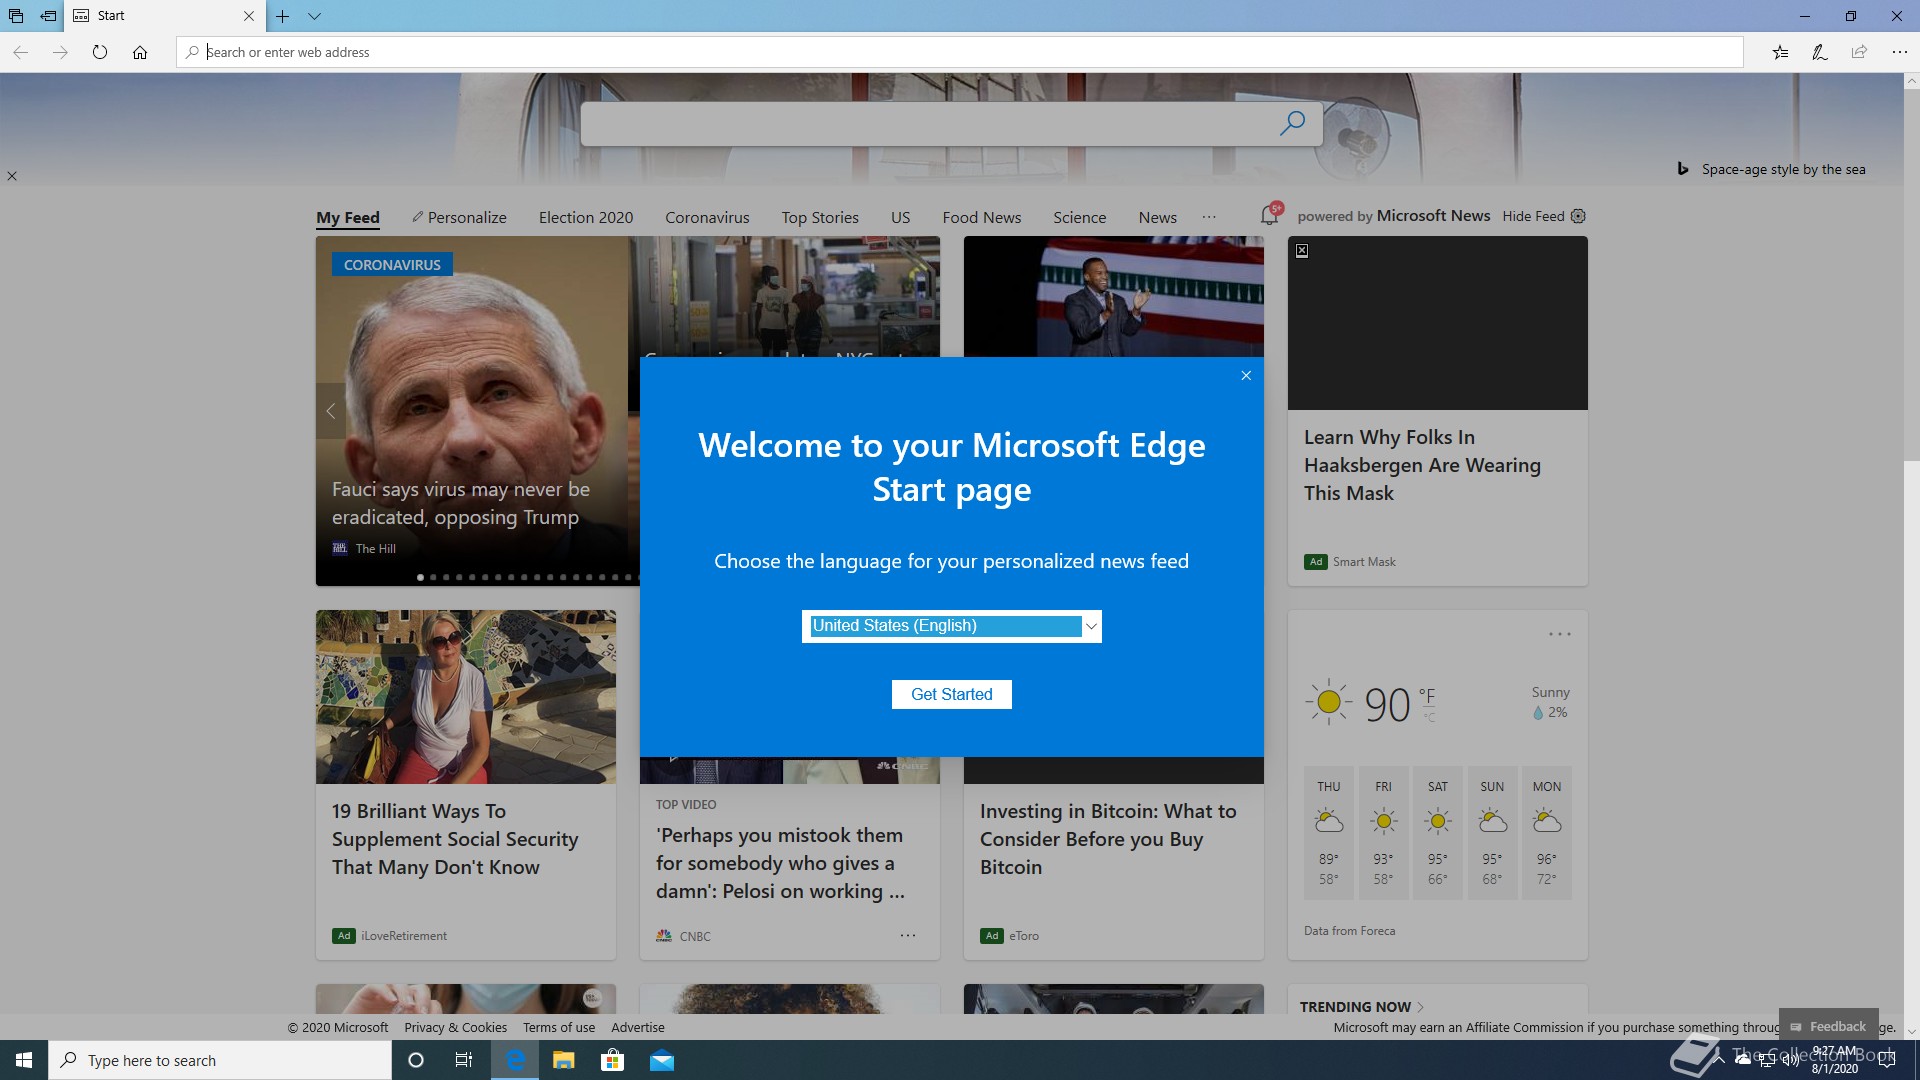Switch temperature unit to Celsius
This screenshot has width=1920, height=1080.
coord(1429,717)
